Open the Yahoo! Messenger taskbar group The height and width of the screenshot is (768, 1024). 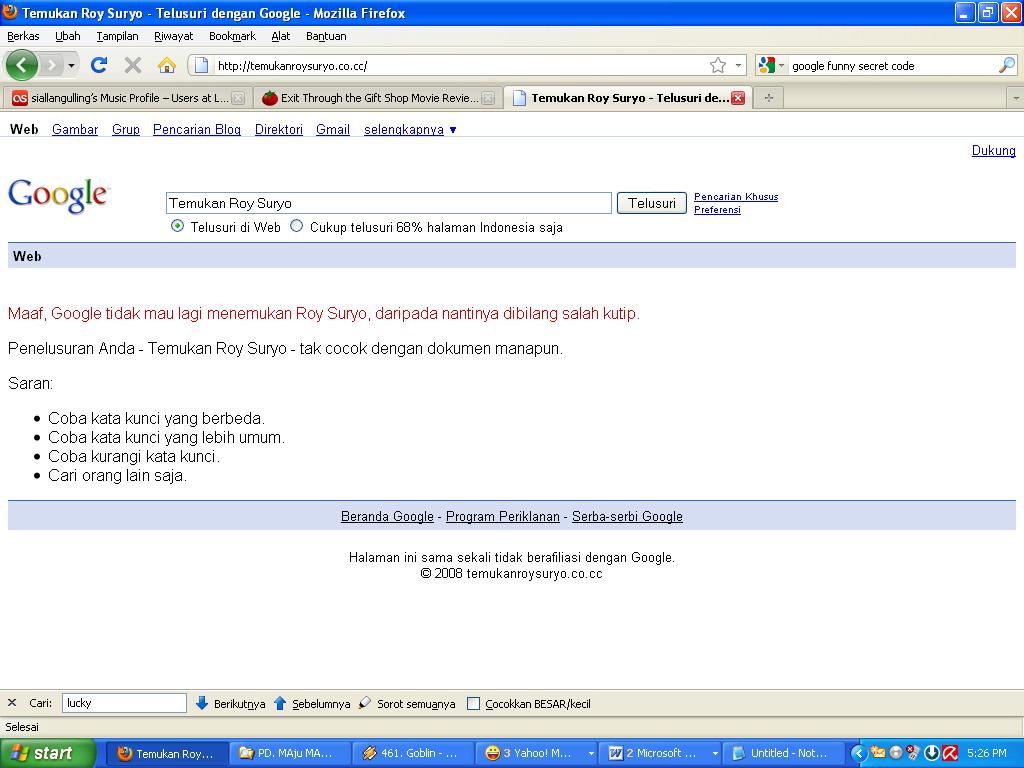coord(536,754)
